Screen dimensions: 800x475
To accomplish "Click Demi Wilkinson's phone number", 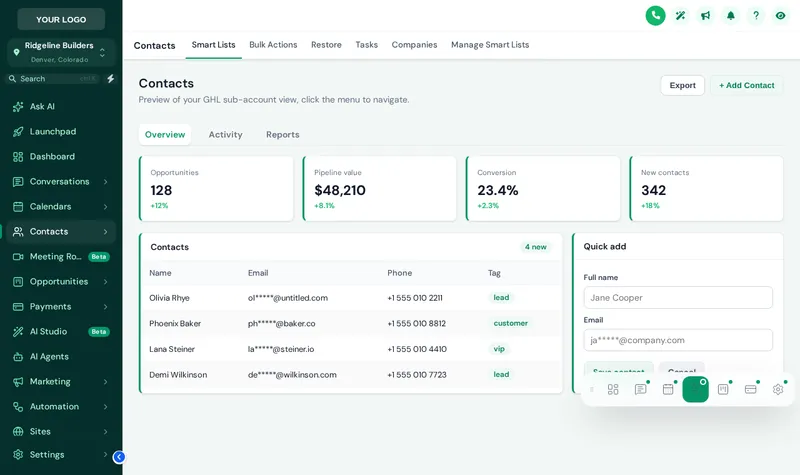I will (417, 374).
